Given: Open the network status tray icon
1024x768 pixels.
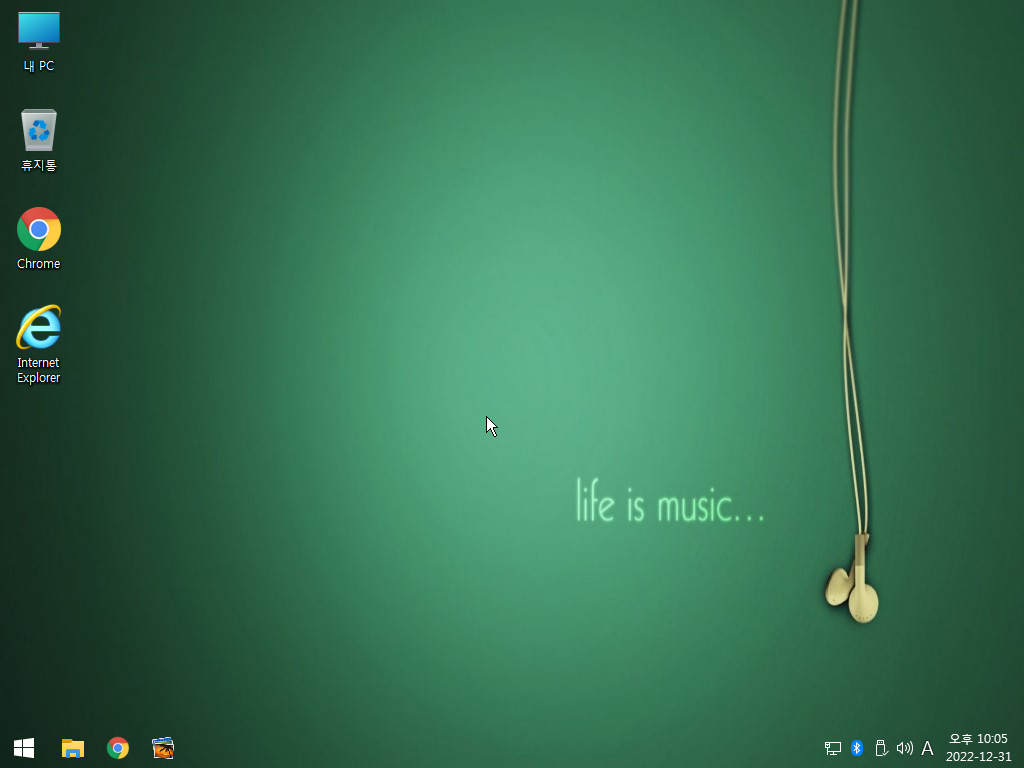Looking at the screenshot, I should click(833, 748).
